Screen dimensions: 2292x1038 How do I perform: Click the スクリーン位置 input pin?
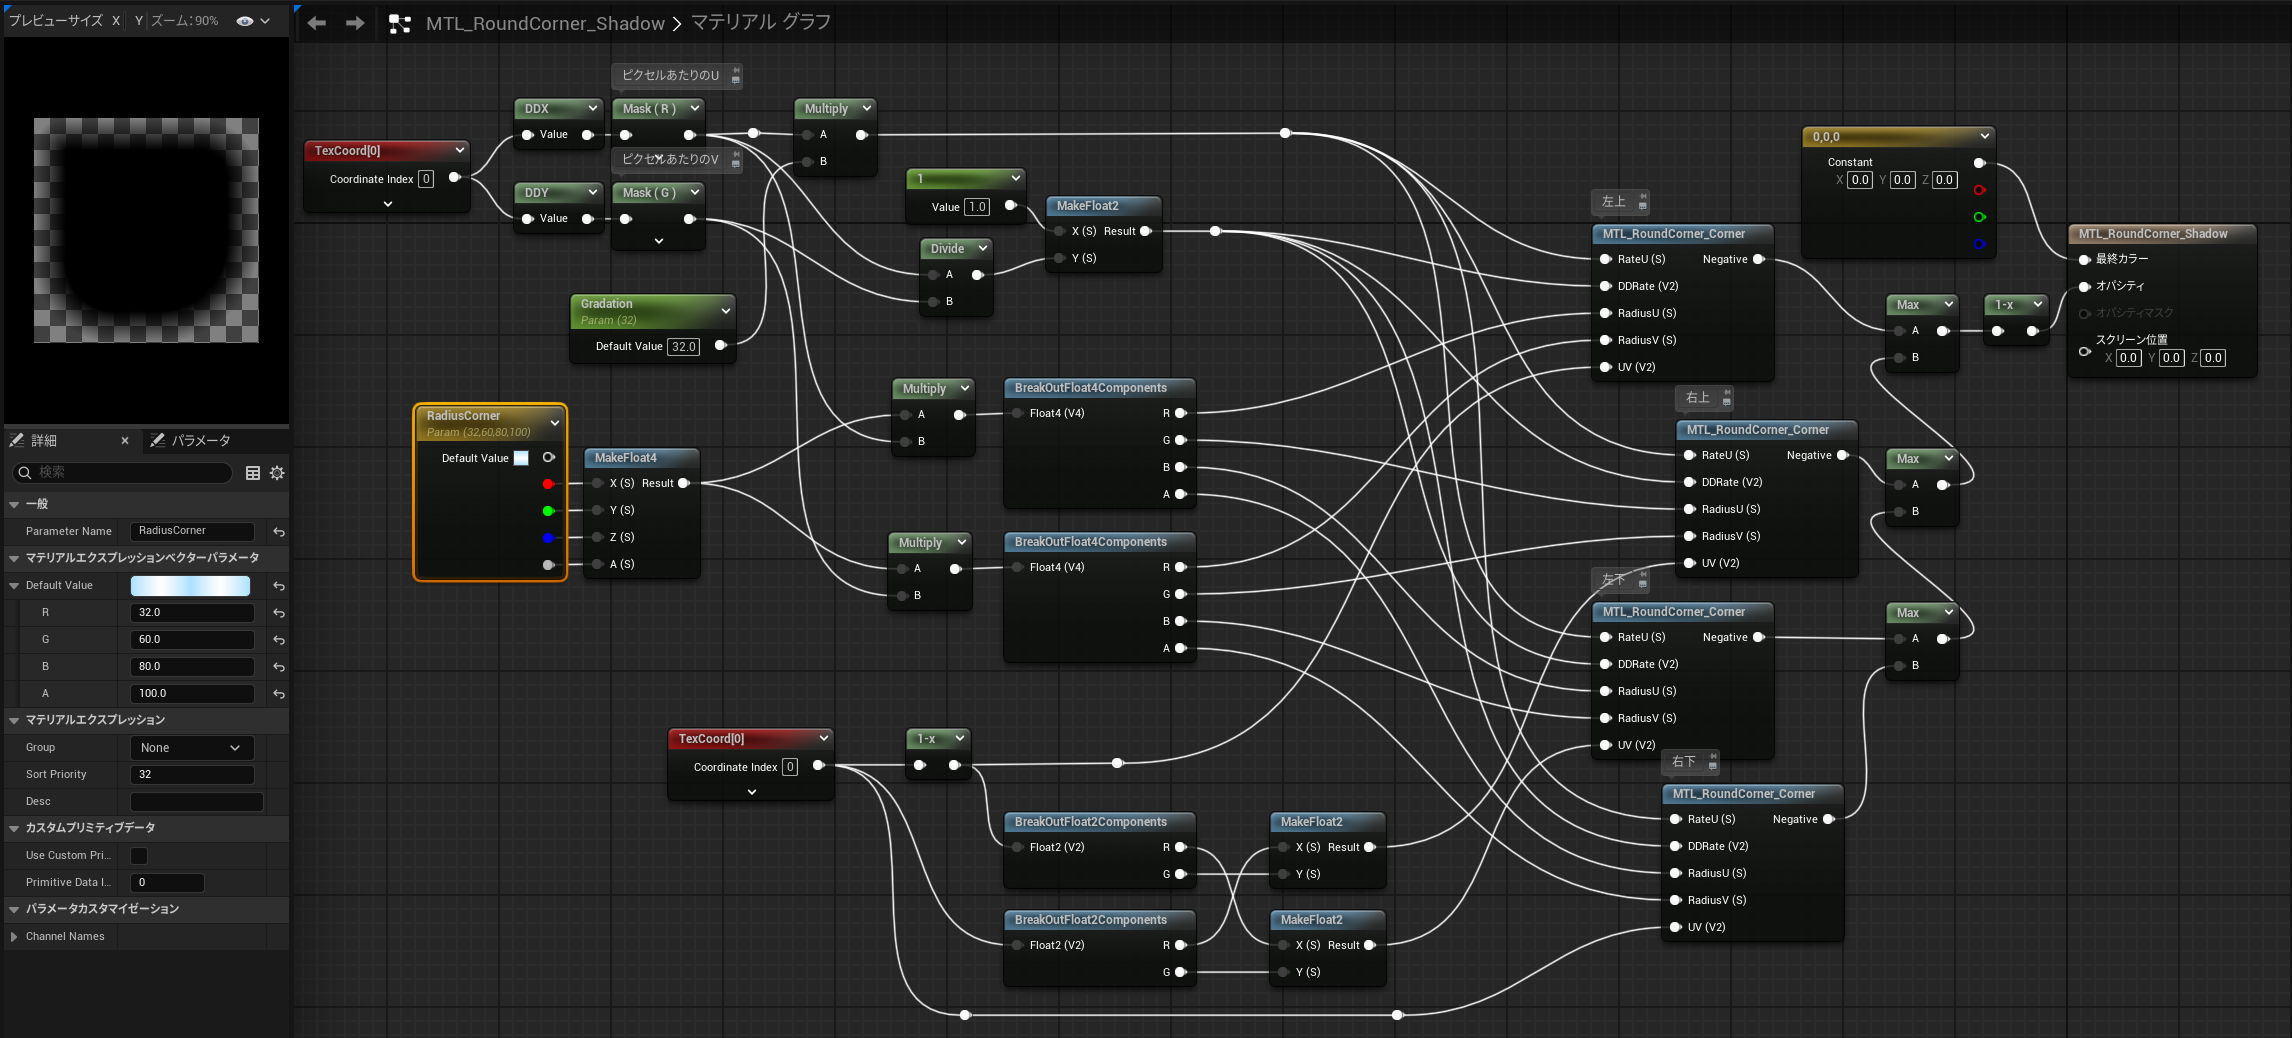point(2085,352)
